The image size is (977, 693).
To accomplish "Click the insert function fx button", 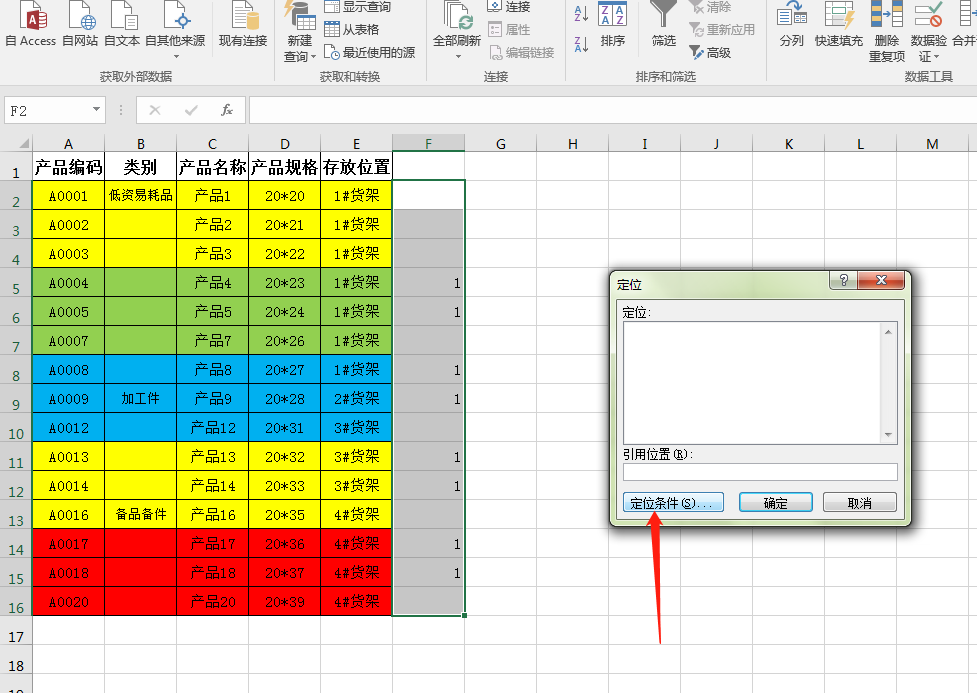I will point(227,110).
